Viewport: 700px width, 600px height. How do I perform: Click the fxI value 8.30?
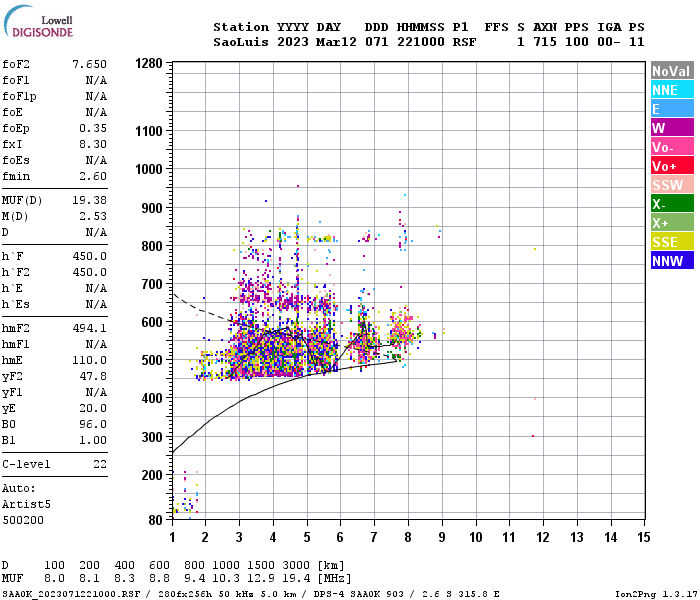tap(93, 144)
